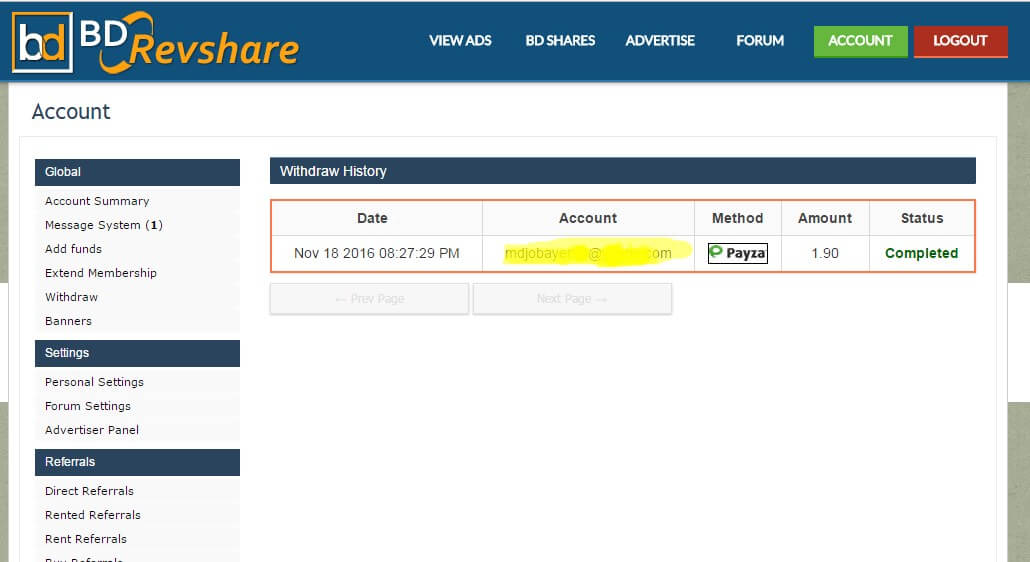Open the Withdraw sidebar link
Viewport: 1030px width, 562px height.
tap(71, 297)
